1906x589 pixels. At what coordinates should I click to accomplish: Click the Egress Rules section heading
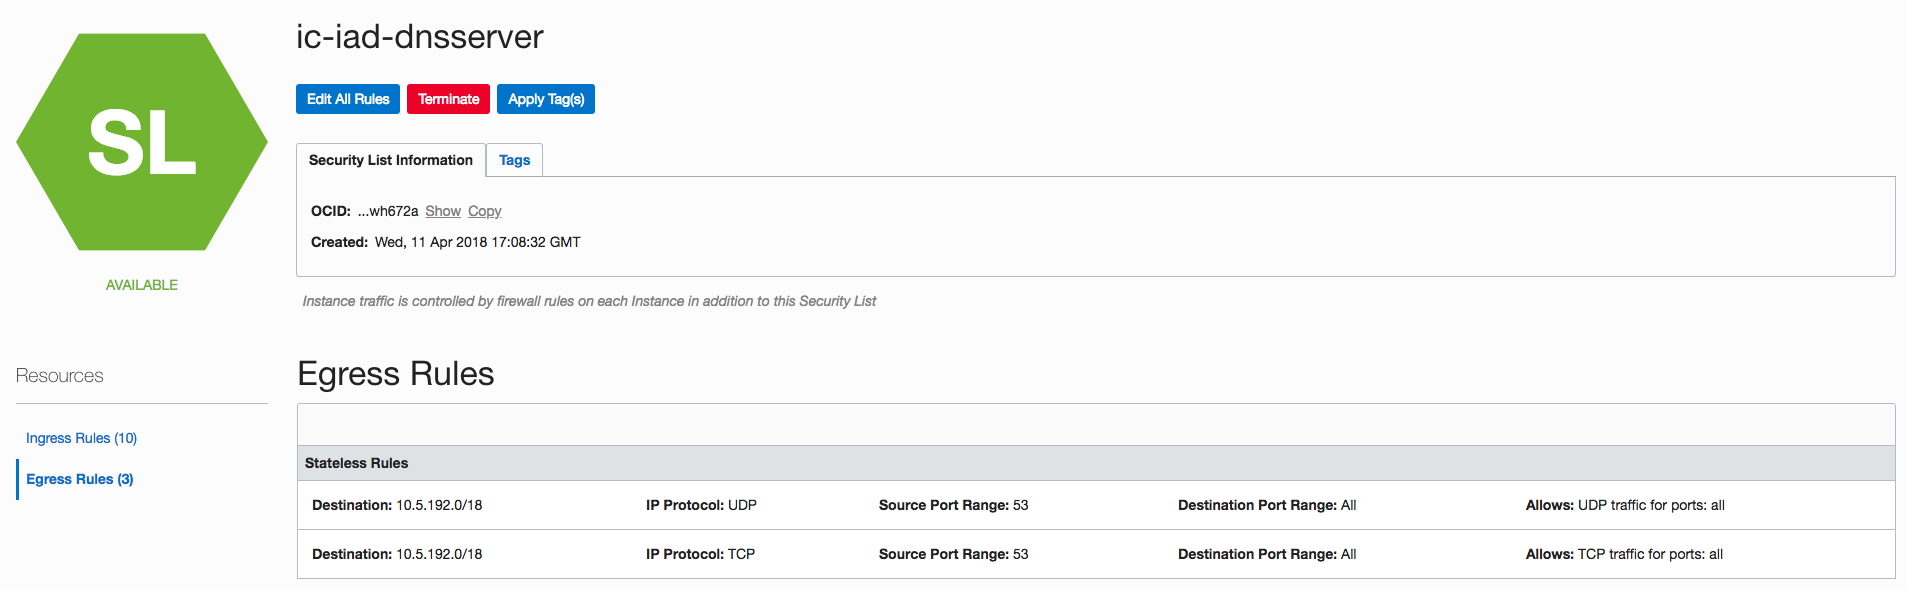coord(396,374)
